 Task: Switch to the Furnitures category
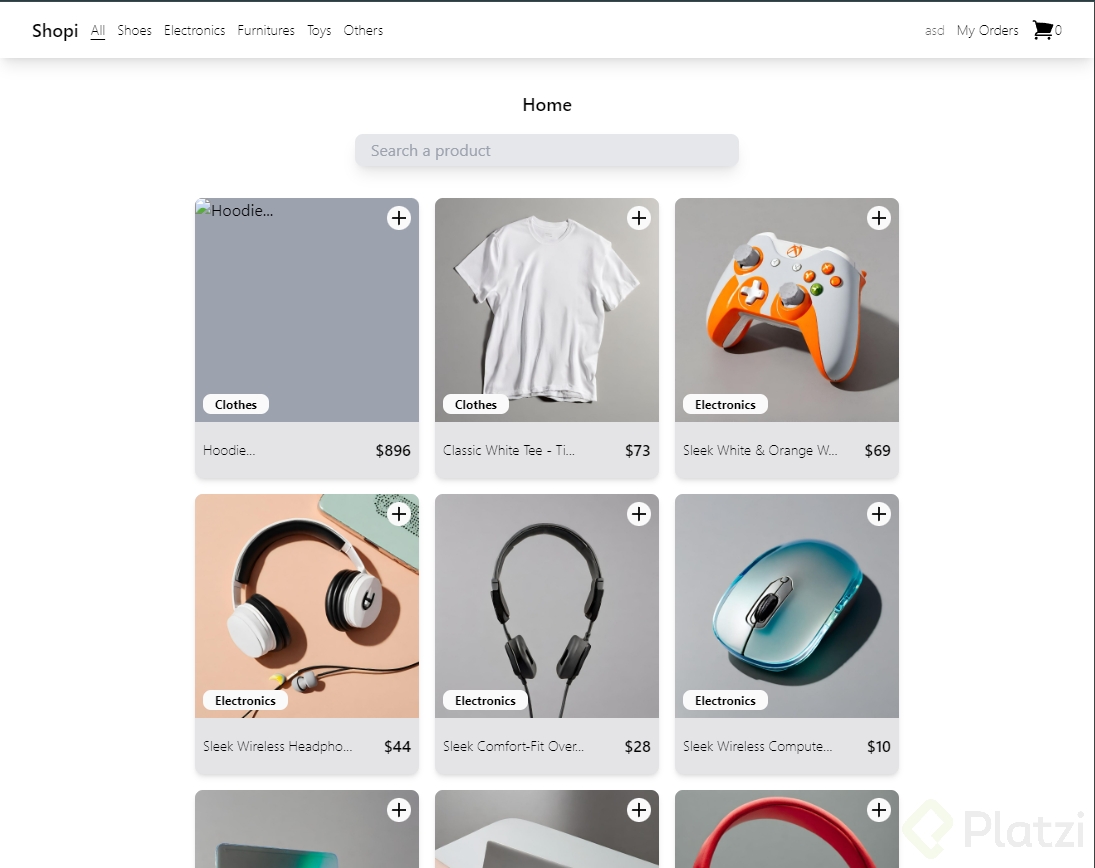pos(266,30)
